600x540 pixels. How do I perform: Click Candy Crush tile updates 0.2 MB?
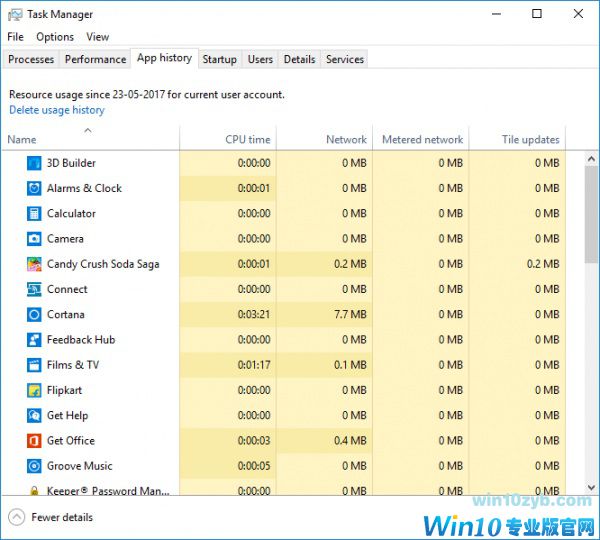[543, 264]
